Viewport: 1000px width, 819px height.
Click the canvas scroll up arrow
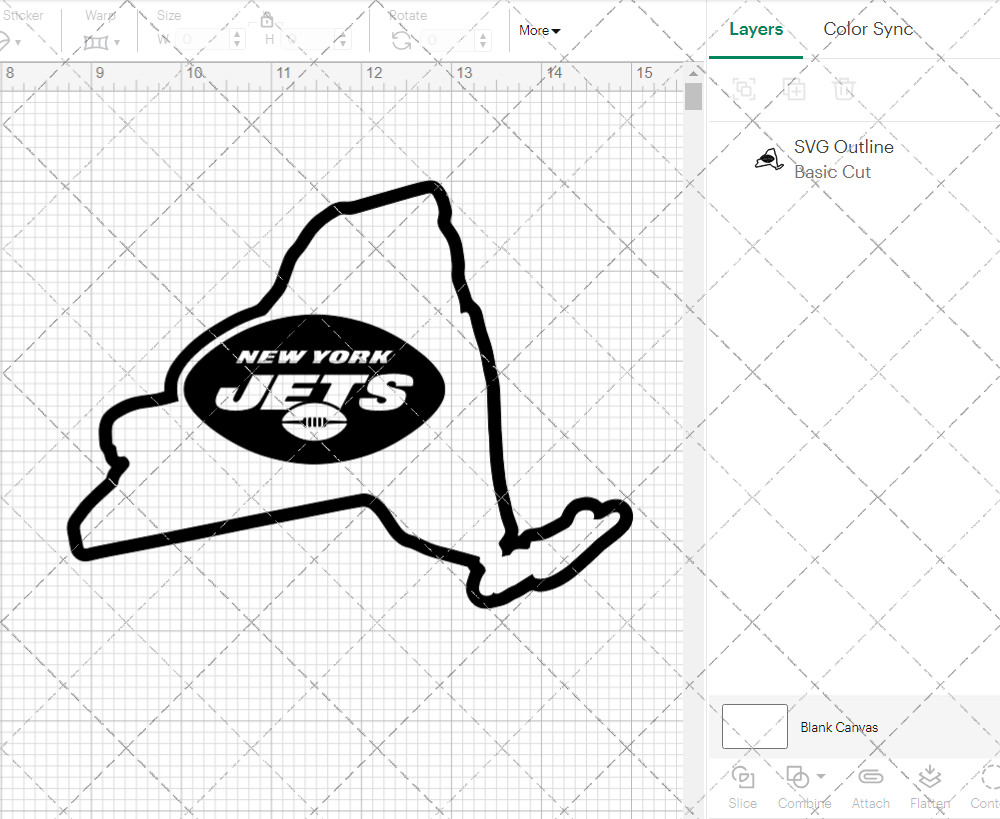coord(693,73)
